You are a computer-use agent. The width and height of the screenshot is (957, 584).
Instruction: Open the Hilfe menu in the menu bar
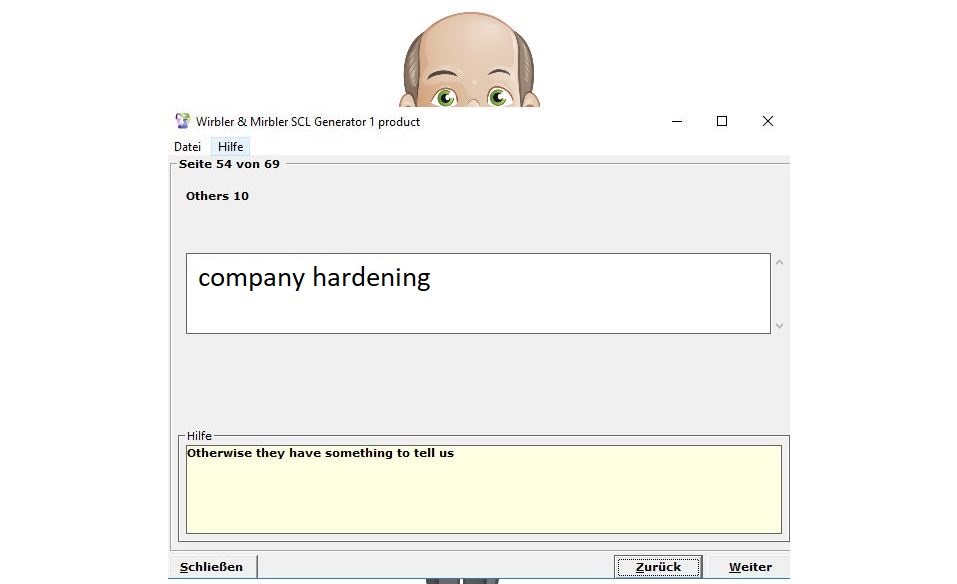point(230,147)
